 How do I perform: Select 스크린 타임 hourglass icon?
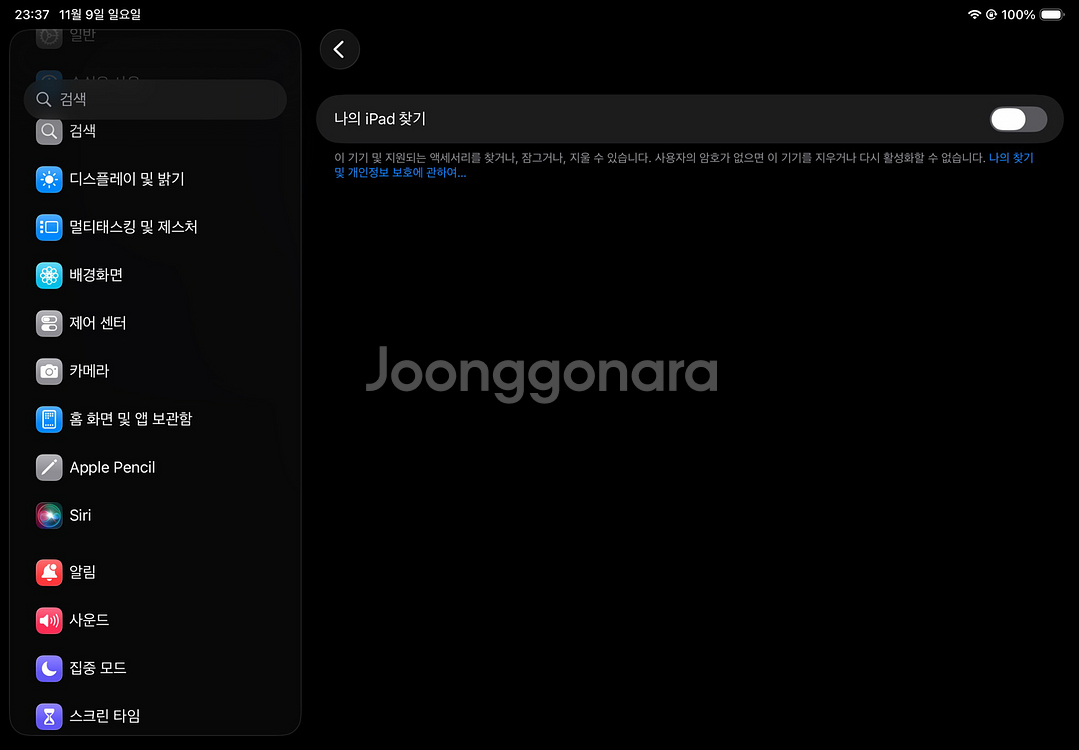[x=49, y=716]
